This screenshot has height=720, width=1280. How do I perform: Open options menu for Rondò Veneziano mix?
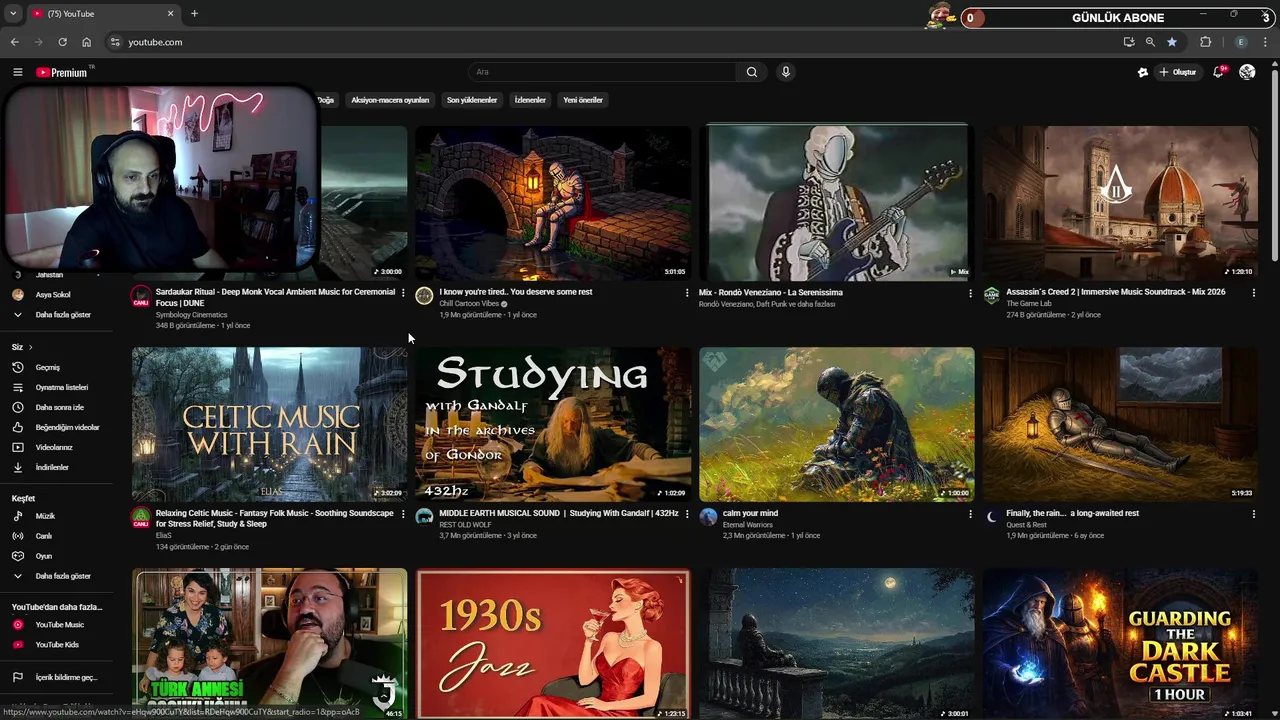click(970, 293)
